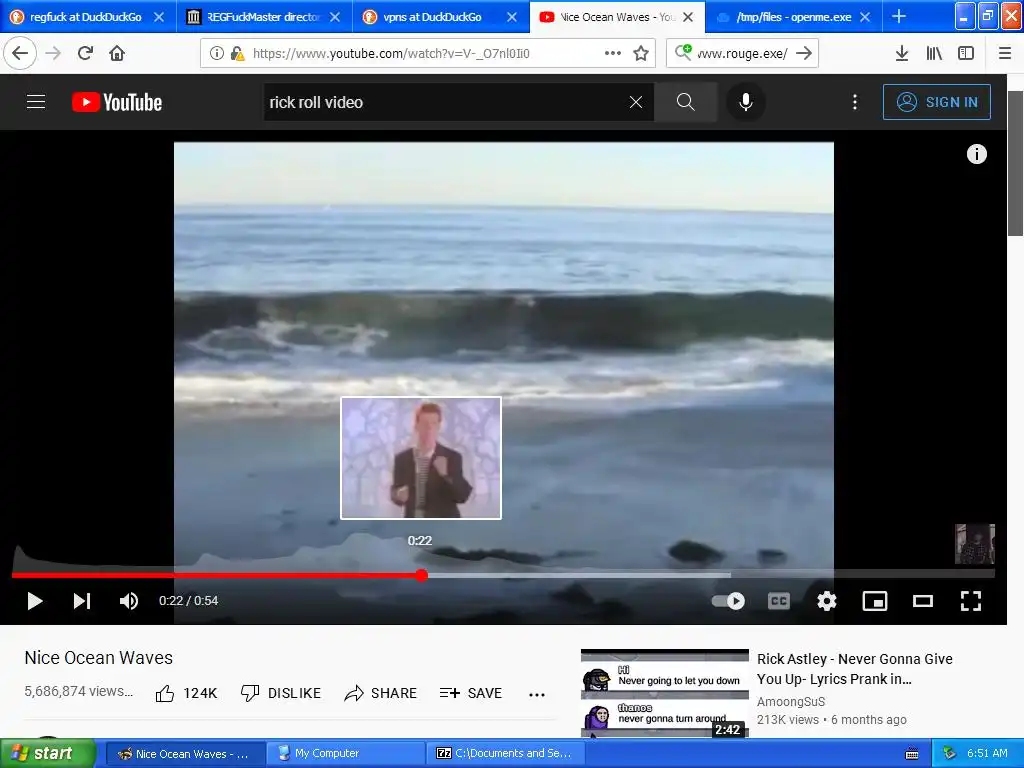
Task: Click the go arrow in the search box
Action: (x=805, y=53)
